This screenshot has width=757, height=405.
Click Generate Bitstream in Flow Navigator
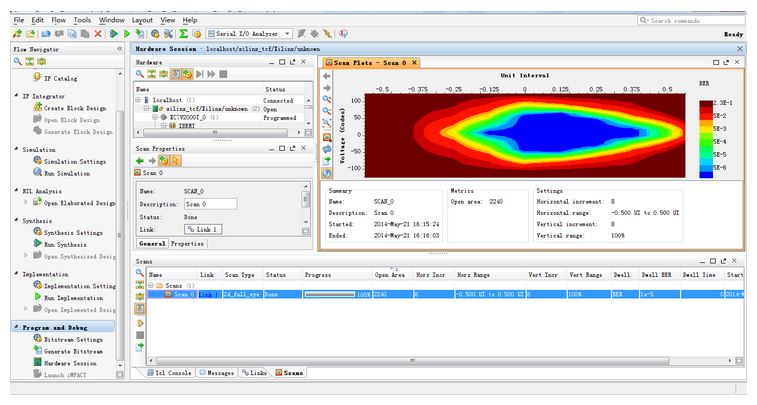point(71,351)
